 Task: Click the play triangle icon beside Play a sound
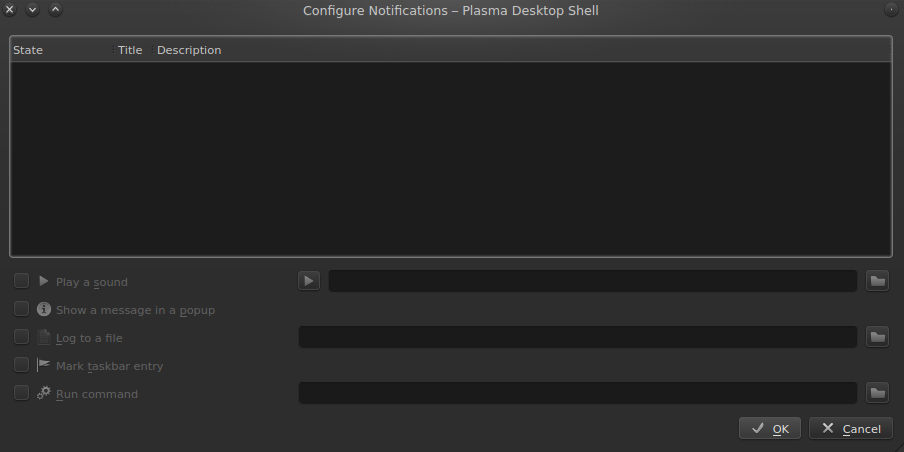pyautogui.click(x=44, y=281)
